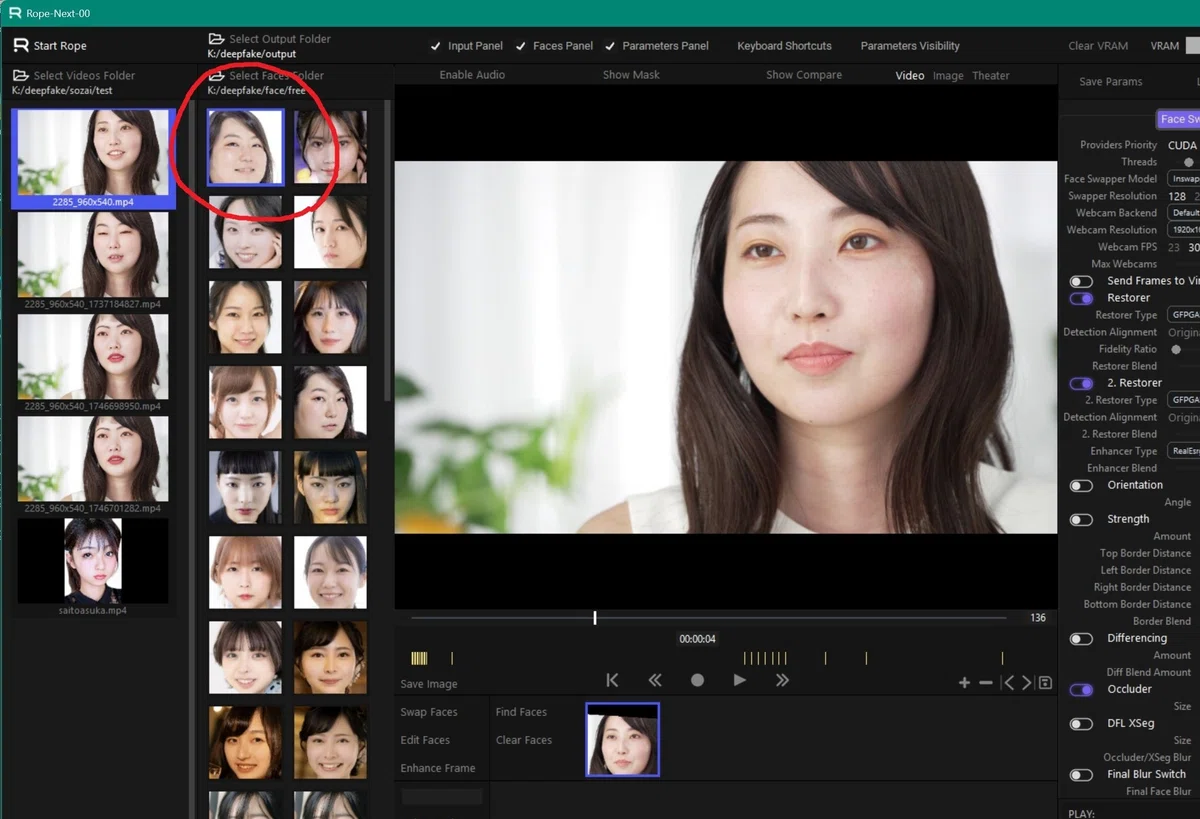
Task: Switch on the Strength toggle
Action: point(1081,520)
